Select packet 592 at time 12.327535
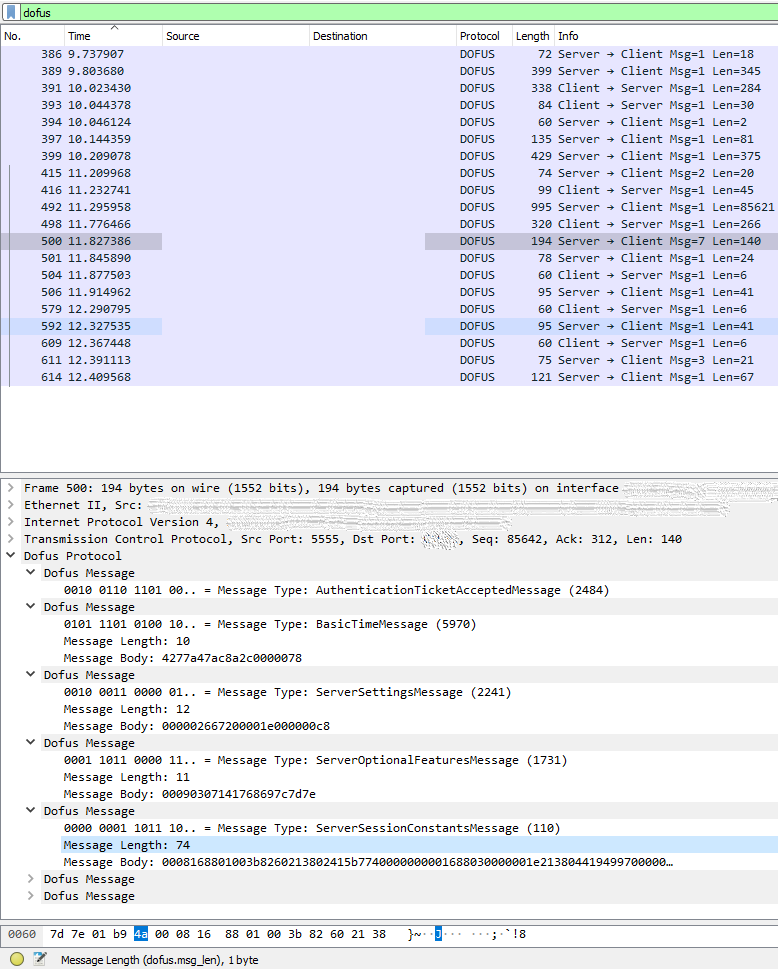This screenshot has height=969, width=778. tap(389, 326)
